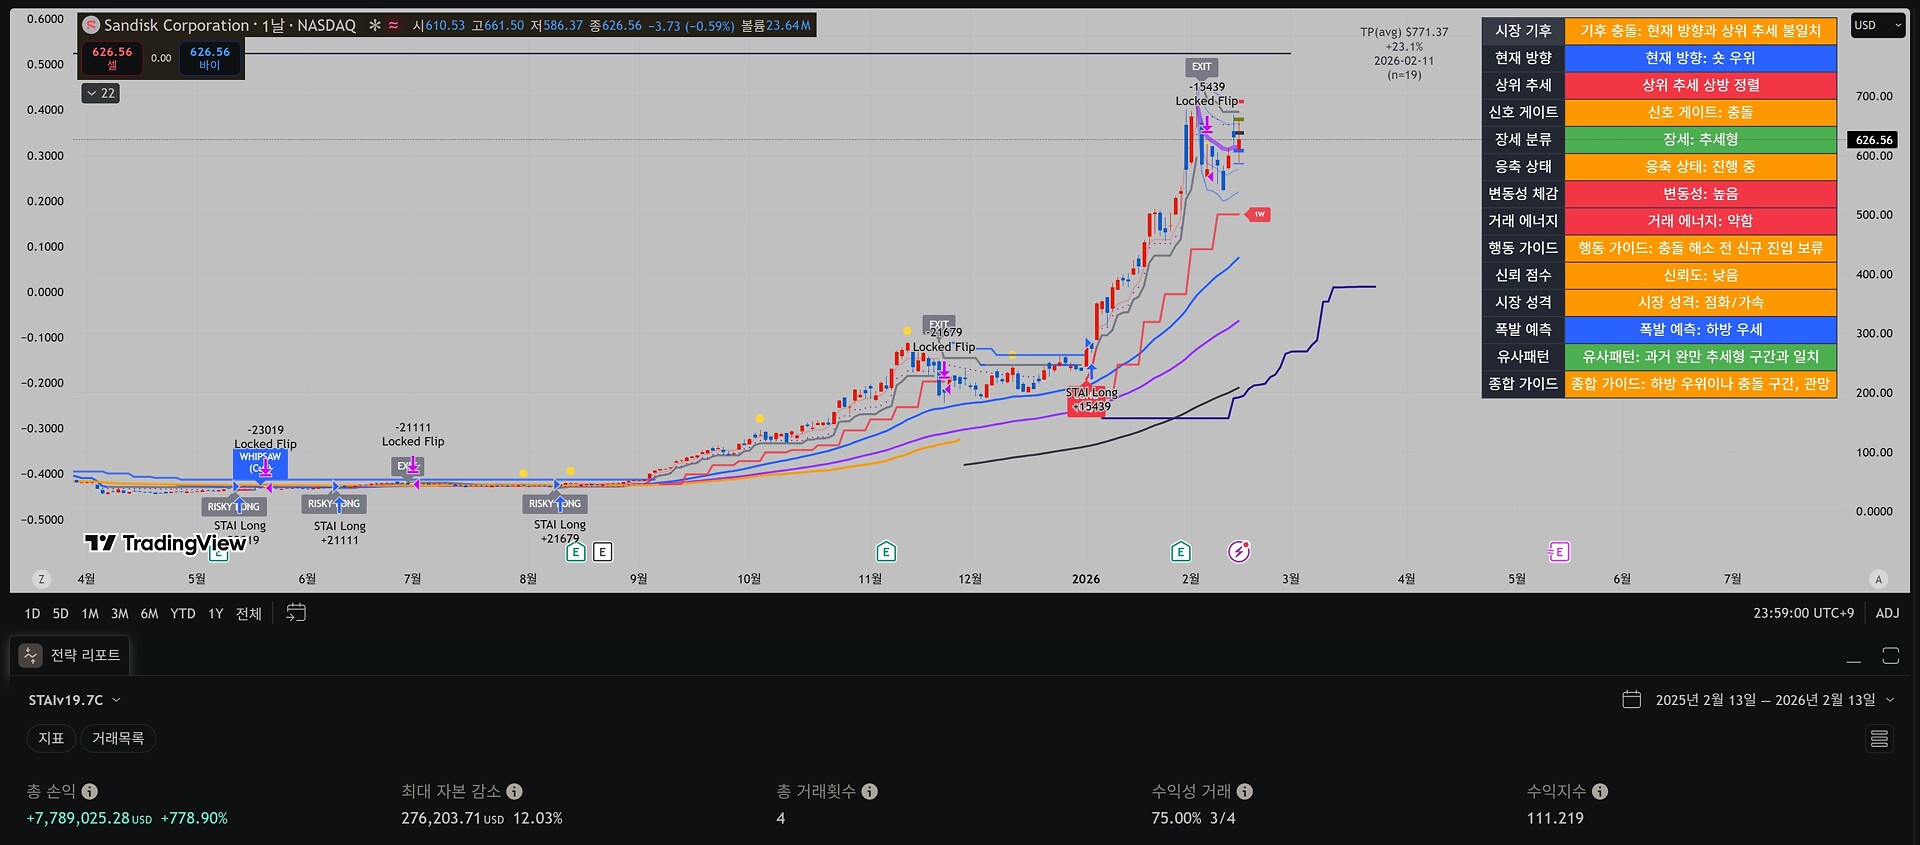Click the 현재 방향: 숏 우위 cell
Image resolution: width=1920 pixels, height=845 pixels.
[x=1700, y=58]
